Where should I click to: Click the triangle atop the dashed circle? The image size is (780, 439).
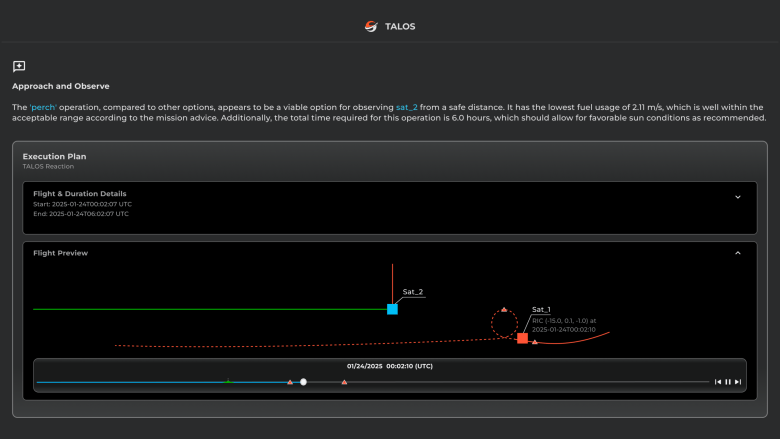(x=504, y=309)
